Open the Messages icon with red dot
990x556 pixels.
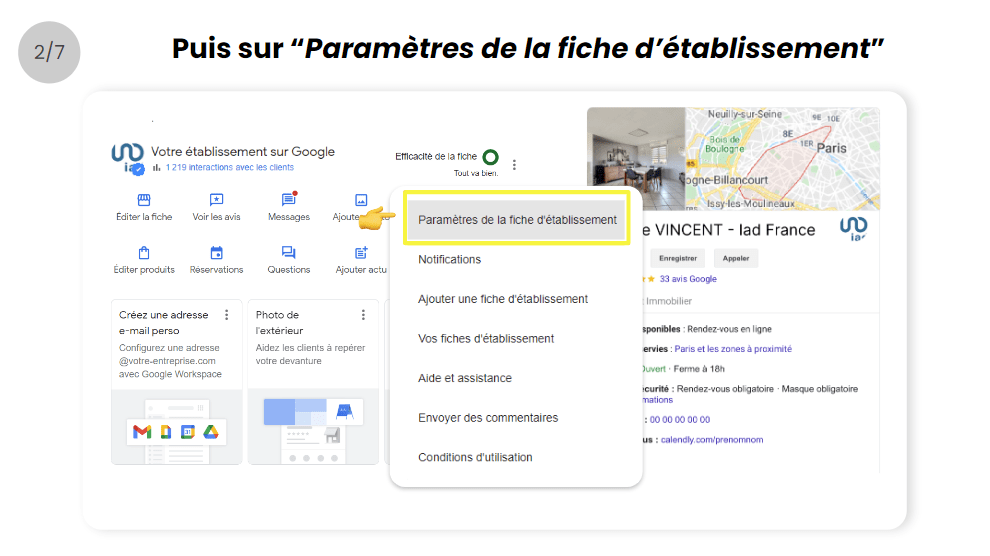[x=289, y=199]
